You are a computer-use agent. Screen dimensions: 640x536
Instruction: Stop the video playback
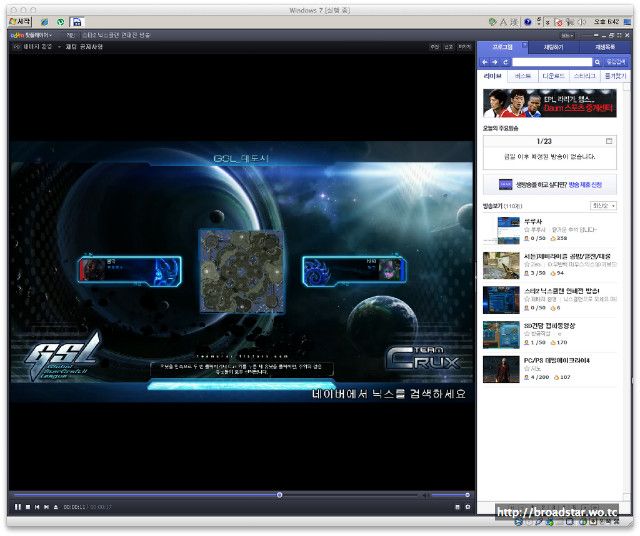(x=28, y=507)
